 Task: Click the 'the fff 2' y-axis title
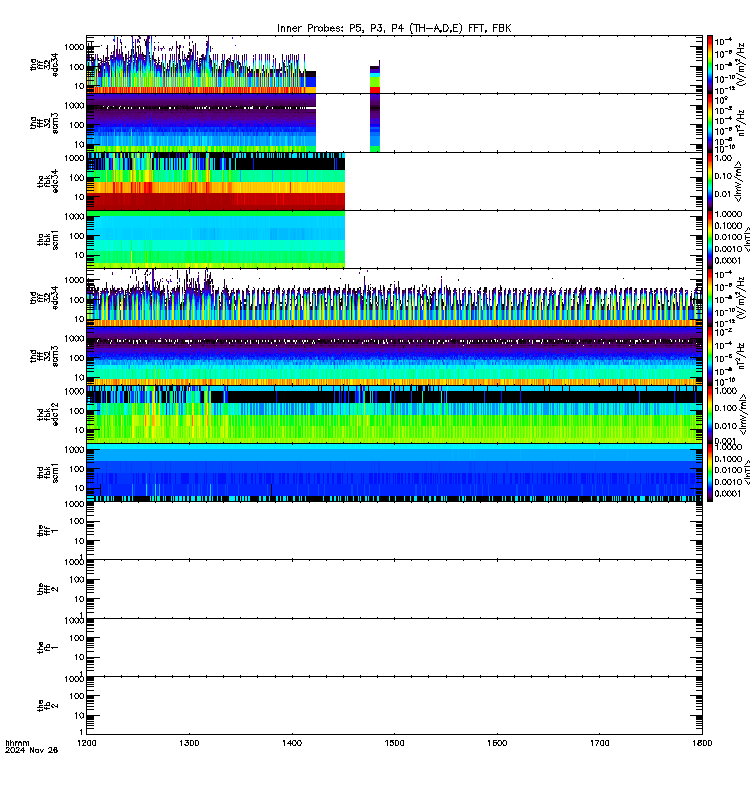(48, 589)
